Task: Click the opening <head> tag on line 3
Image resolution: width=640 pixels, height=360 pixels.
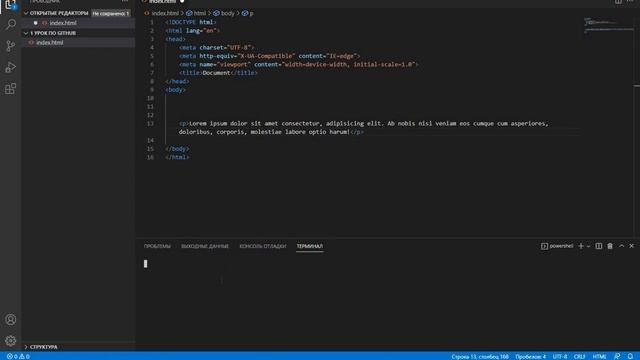Action: pos(176,39)
